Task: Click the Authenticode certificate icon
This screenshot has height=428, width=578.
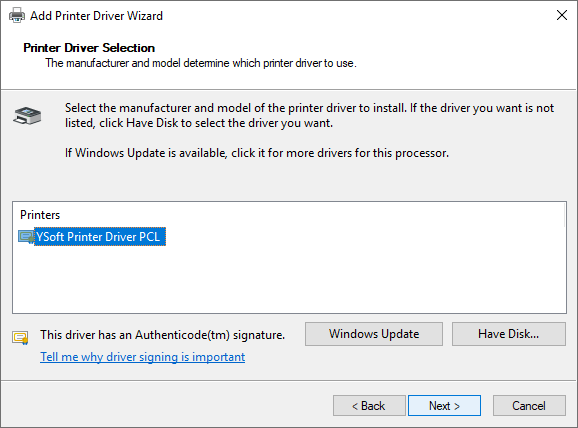Action: [20, 337]
